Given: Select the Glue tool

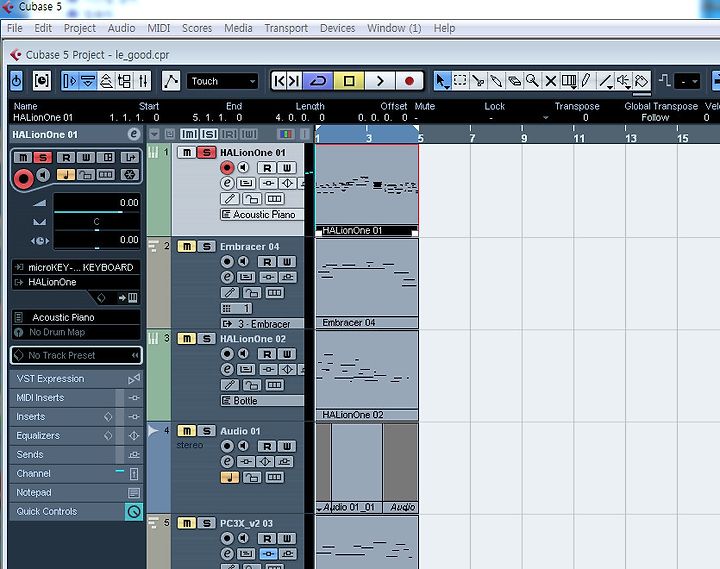Looking at the screenshot, I should pyautogui.click(x=496, y=81).
